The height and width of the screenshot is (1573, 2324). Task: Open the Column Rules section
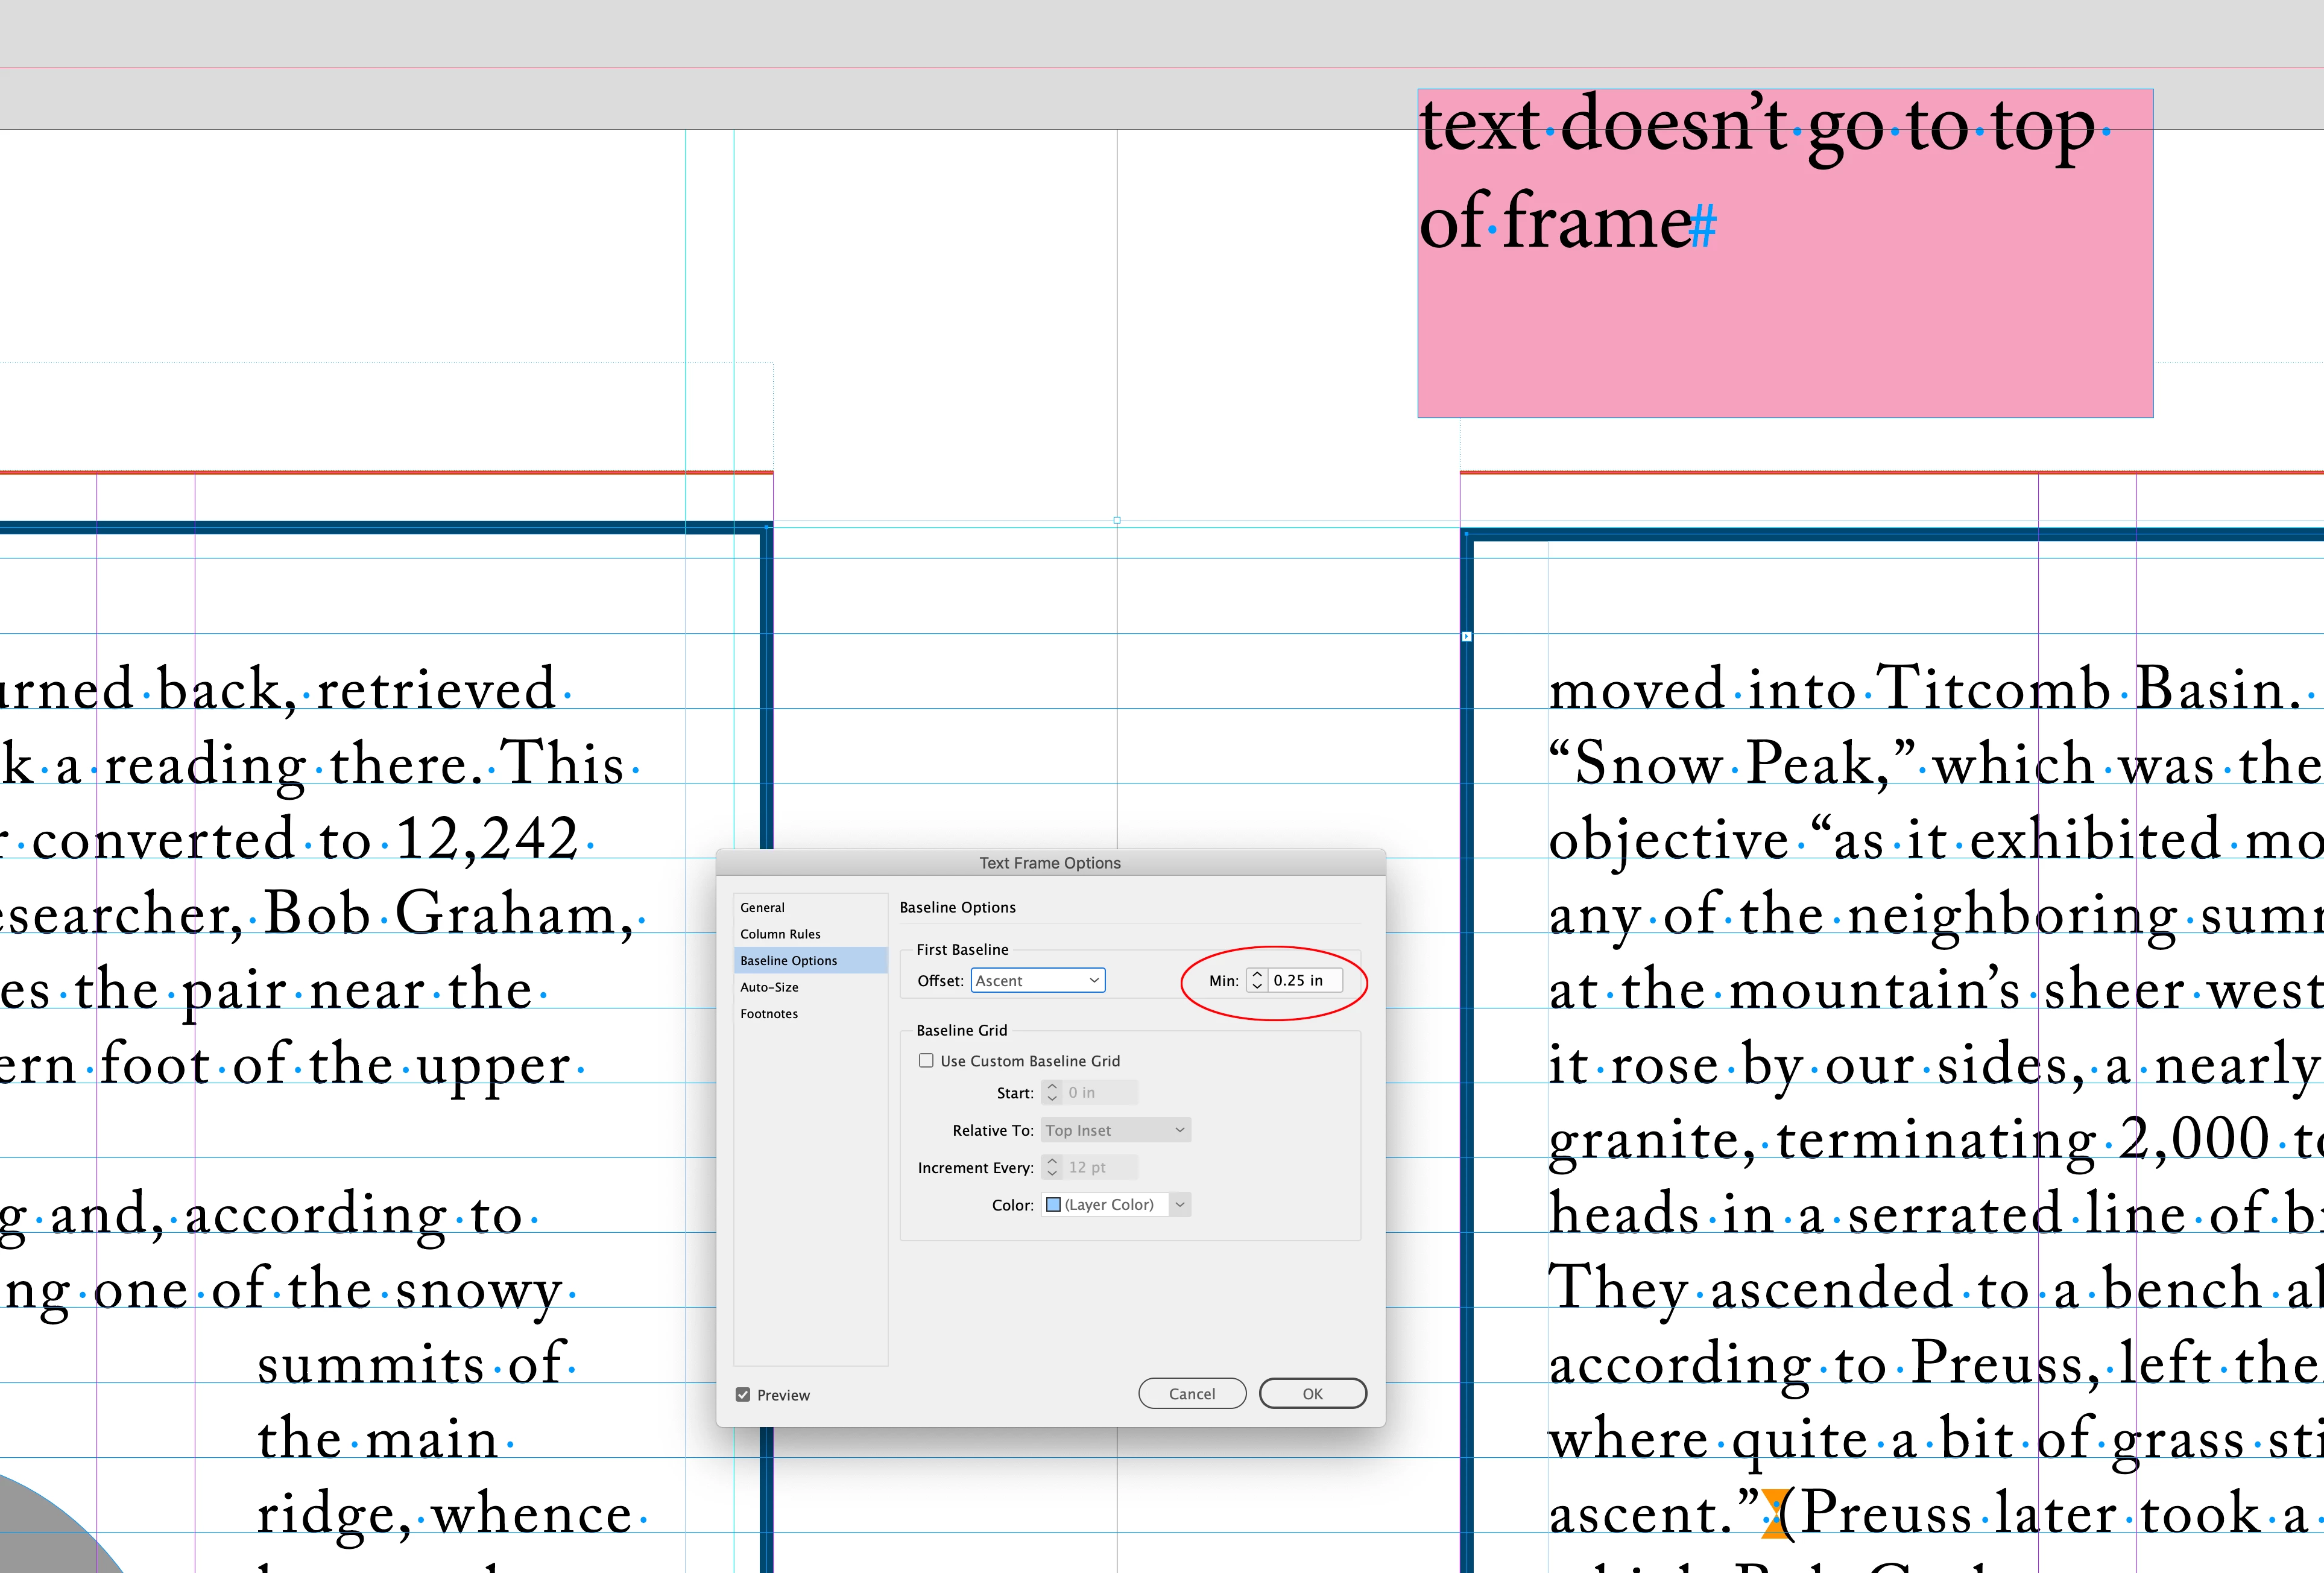780,934
